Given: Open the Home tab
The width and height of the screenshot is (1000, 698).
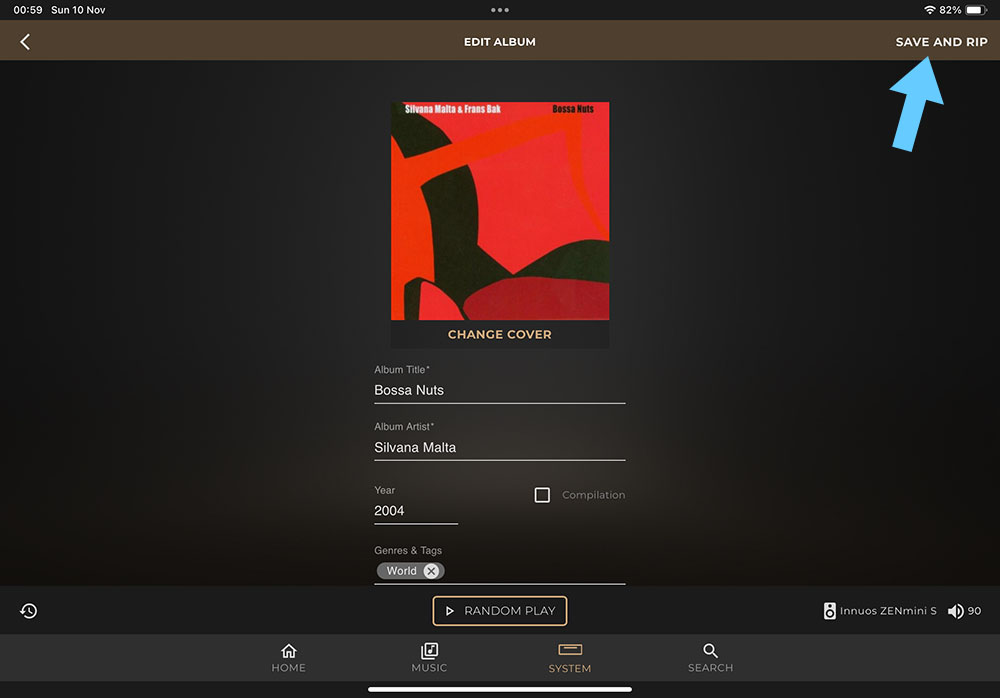Looking at the screenshot, I should (x=288, y=657).
